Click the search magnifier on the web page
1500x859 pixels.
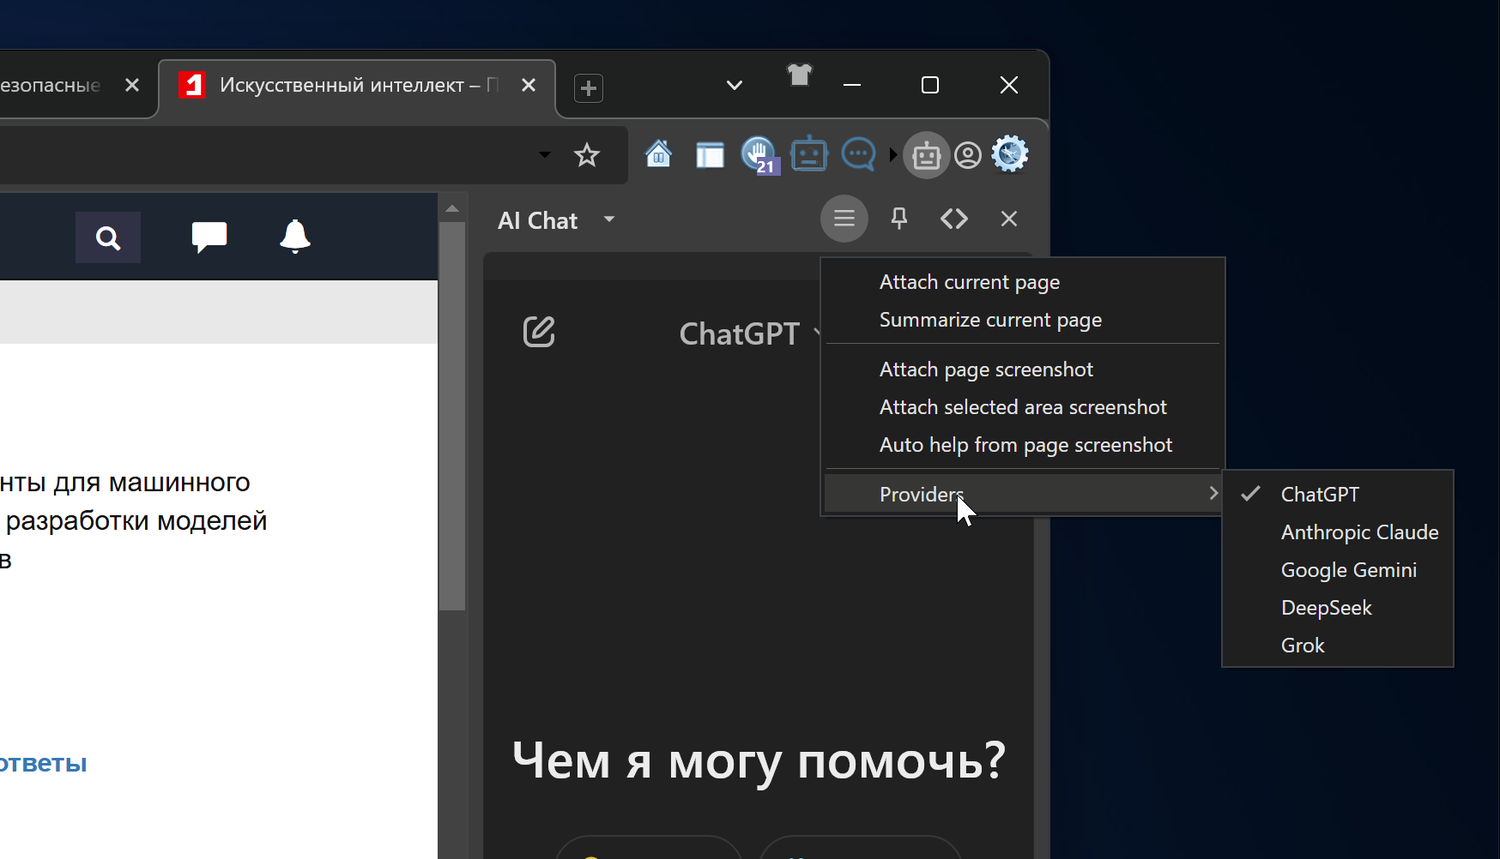108,238
